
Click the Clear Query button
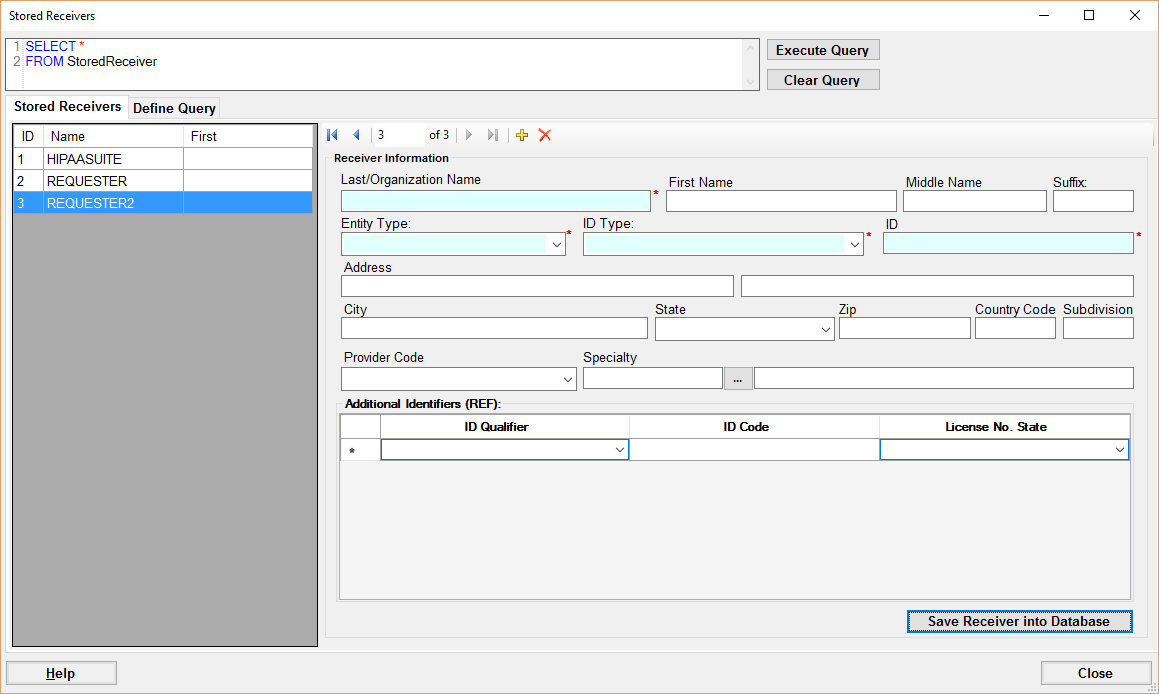pyautogui.click(x=822, y=80)
